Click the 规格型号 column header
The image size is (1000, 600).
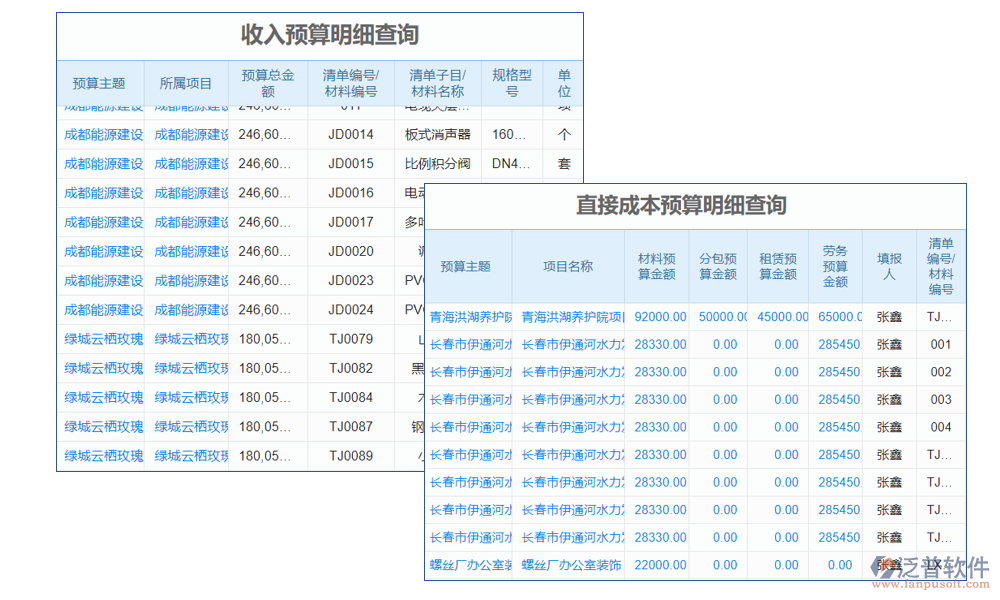[x=512, y=83]
